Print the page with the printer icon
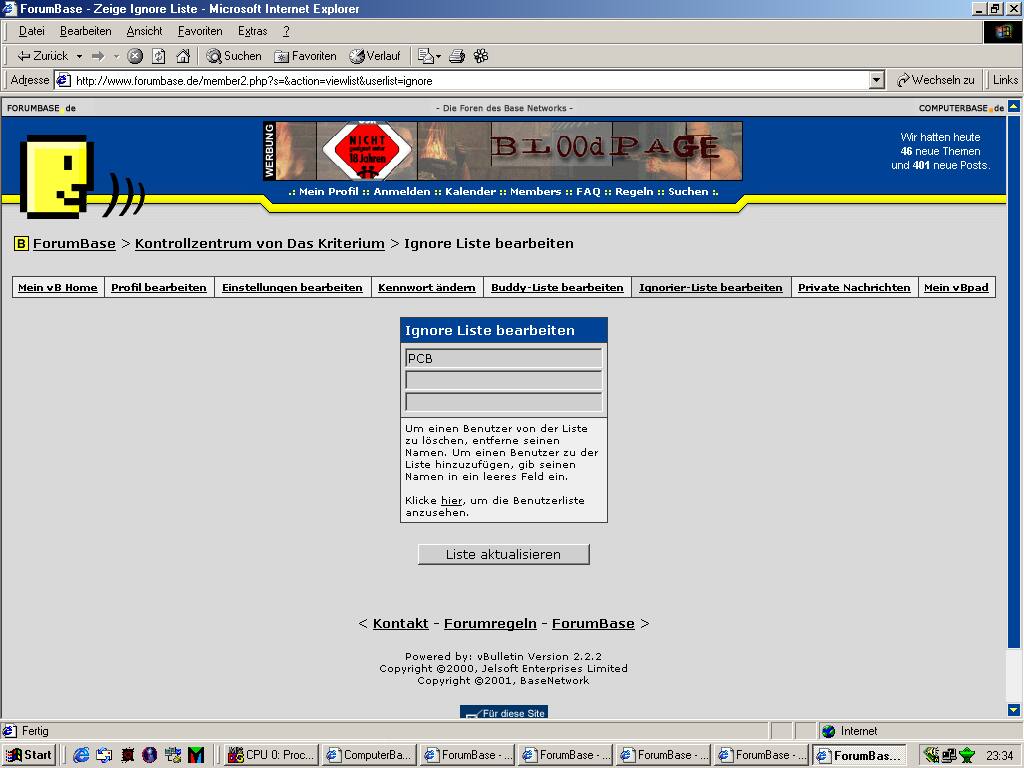Image resolution: width=1024 pixels, height=768 pixels. coord(456,56)
